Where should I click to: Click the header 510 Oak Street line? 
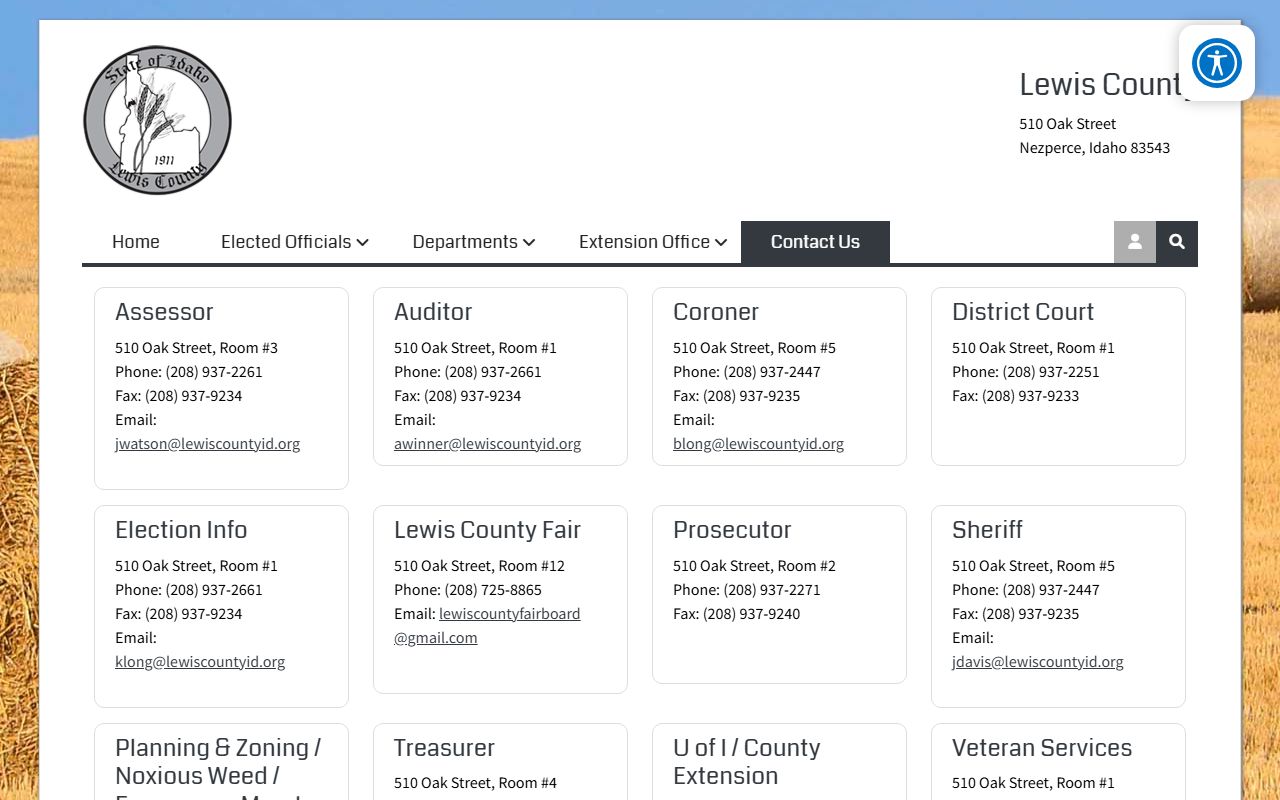[x=1067, y=123]
